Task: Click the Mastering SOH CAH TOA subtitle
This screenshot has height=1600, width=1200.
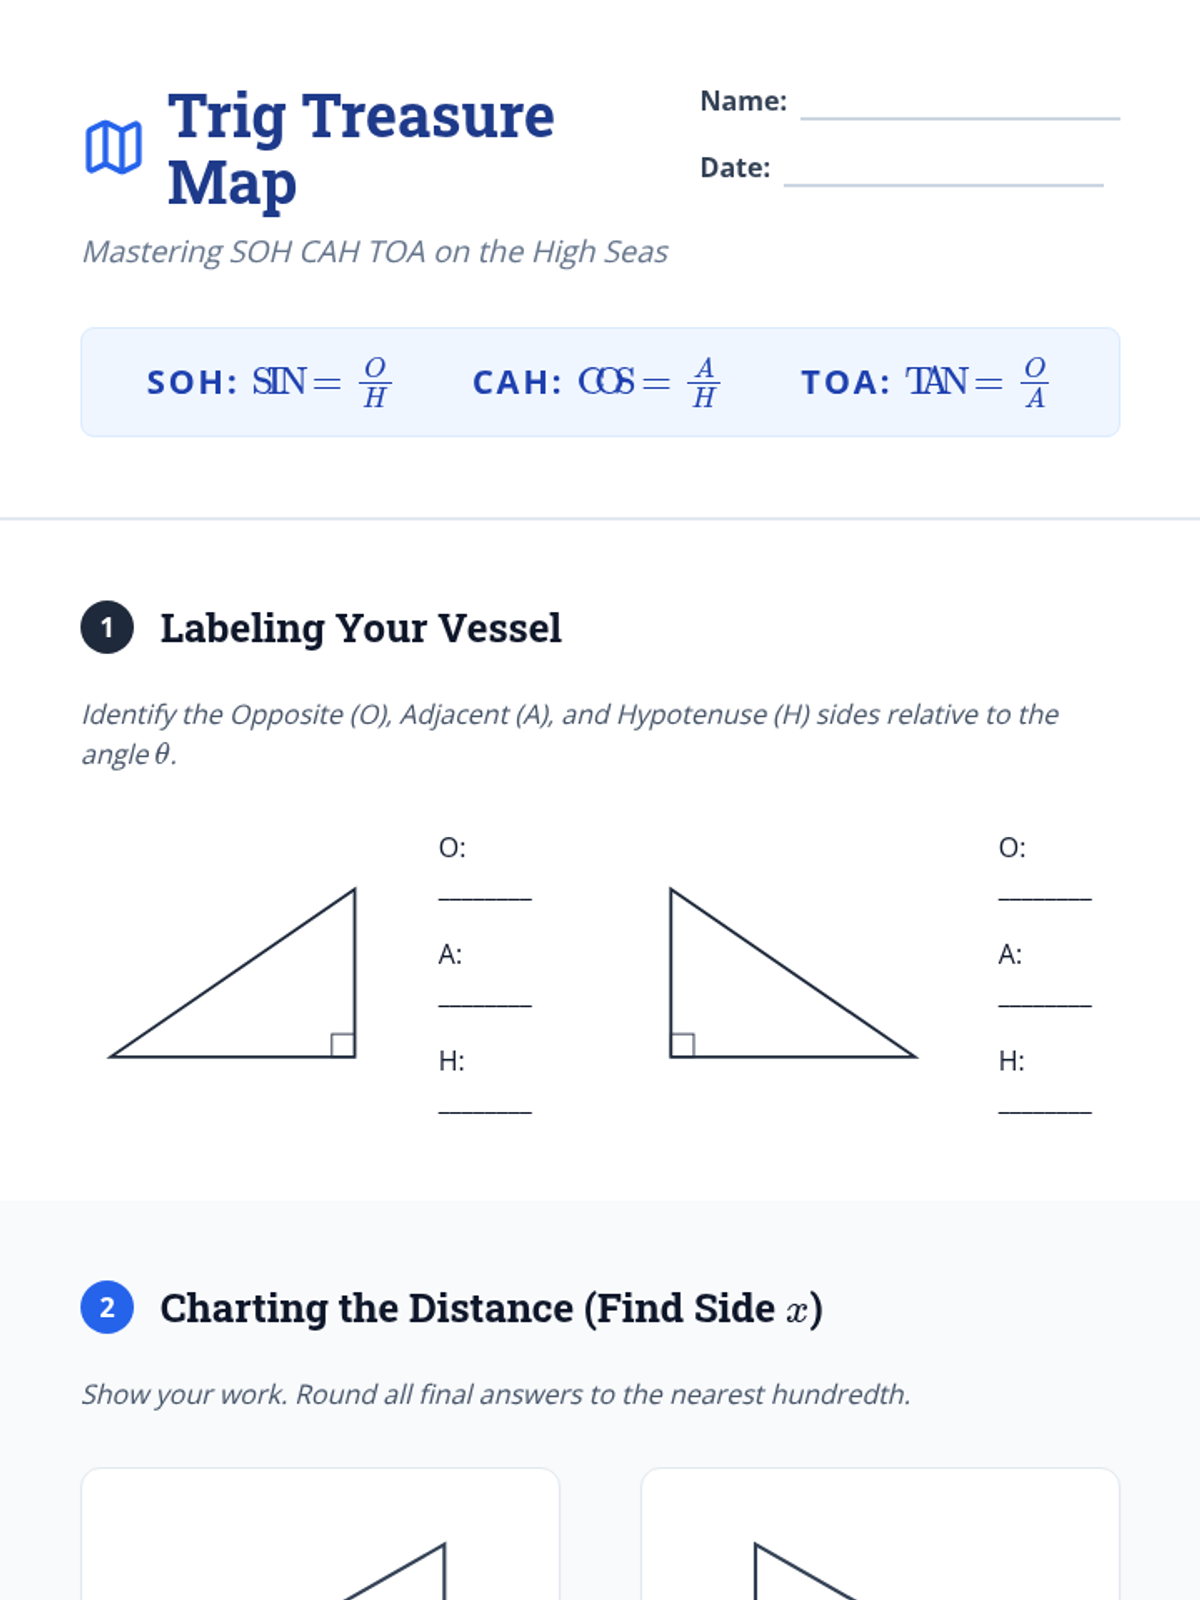Action: (375, 252)
